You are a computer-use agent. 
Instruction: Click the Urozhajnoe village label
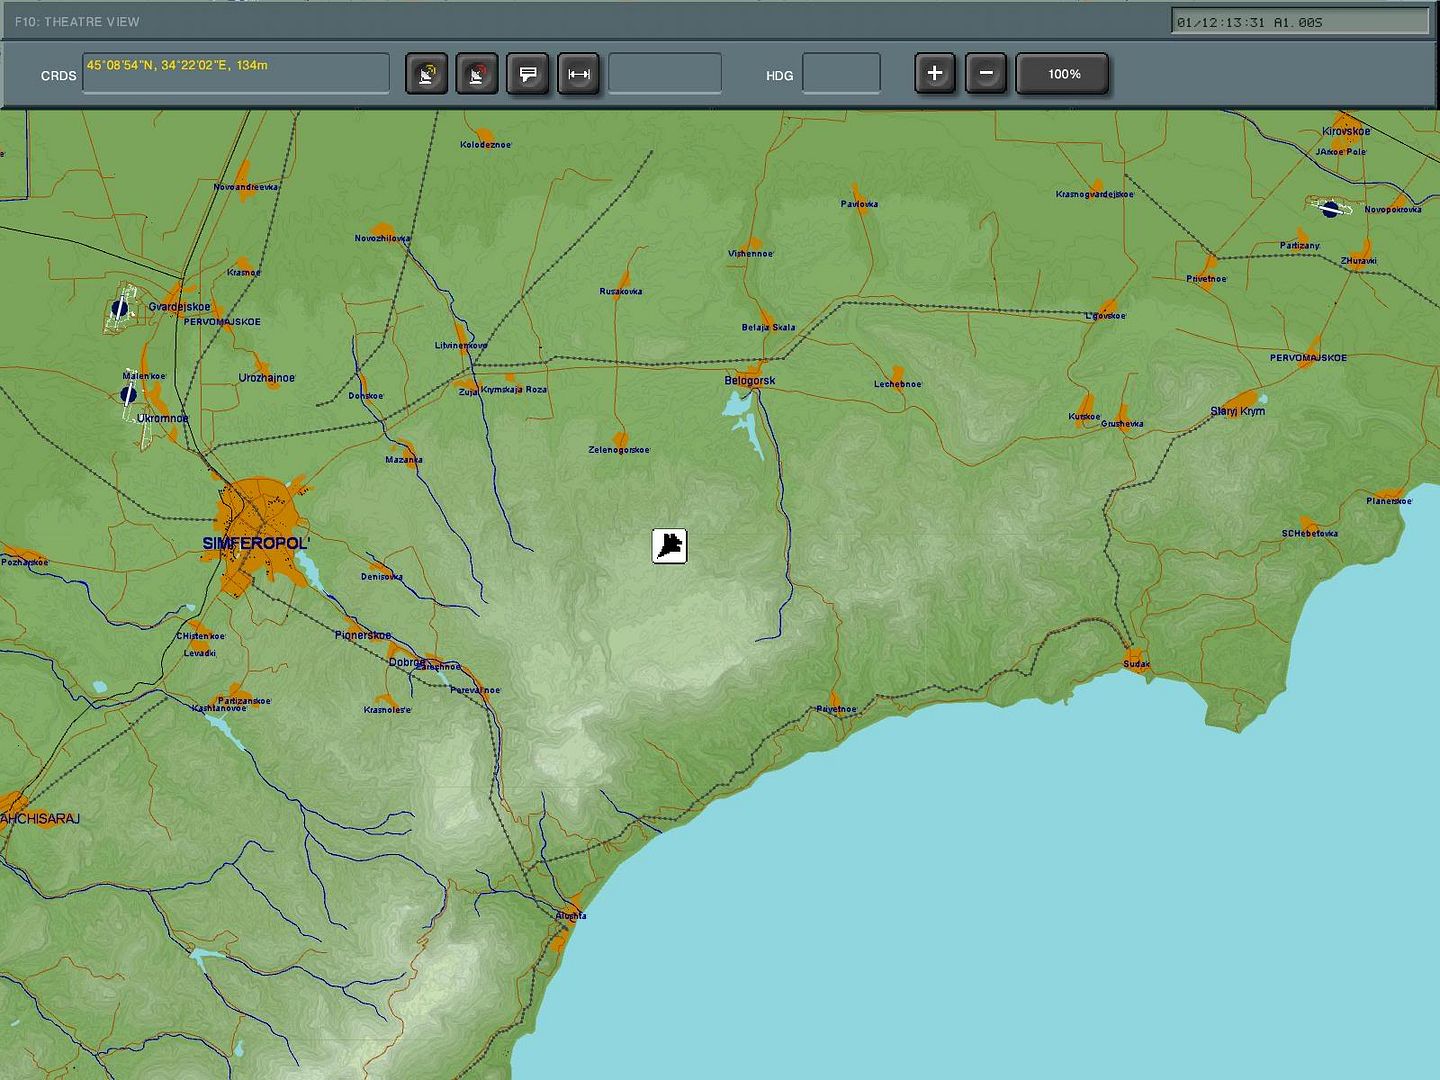(x=267, y=378)
